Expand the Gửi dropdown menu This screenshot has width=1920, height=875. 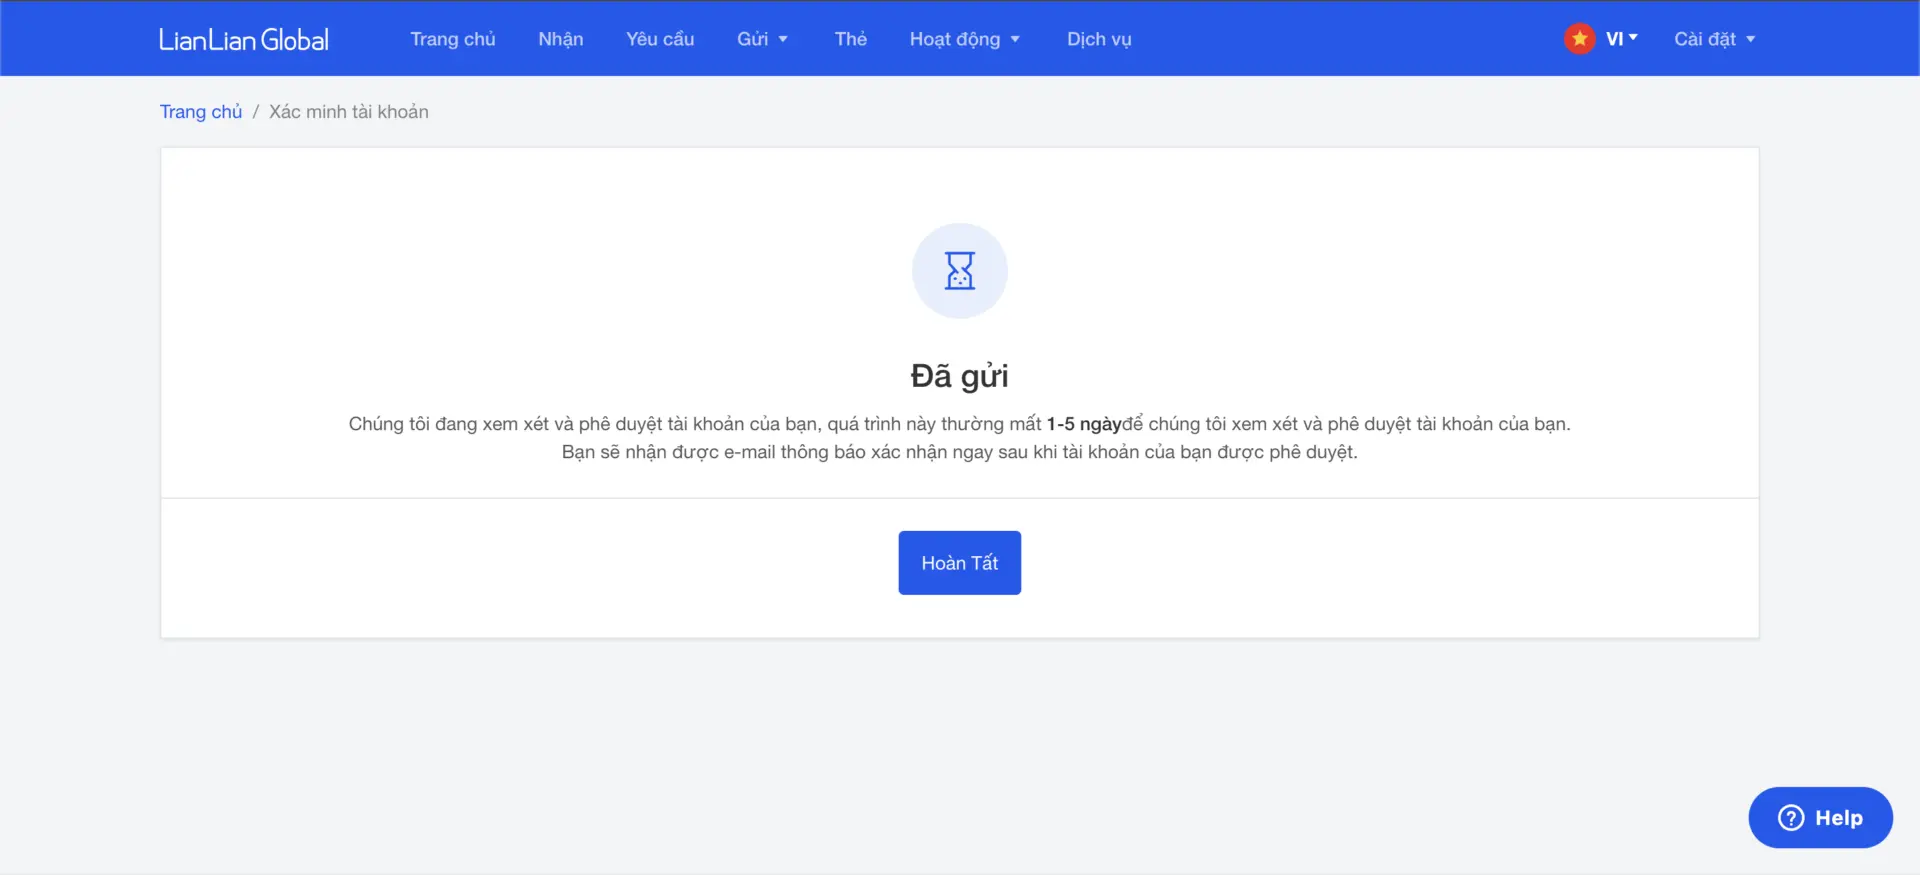(x=762, y=39)
